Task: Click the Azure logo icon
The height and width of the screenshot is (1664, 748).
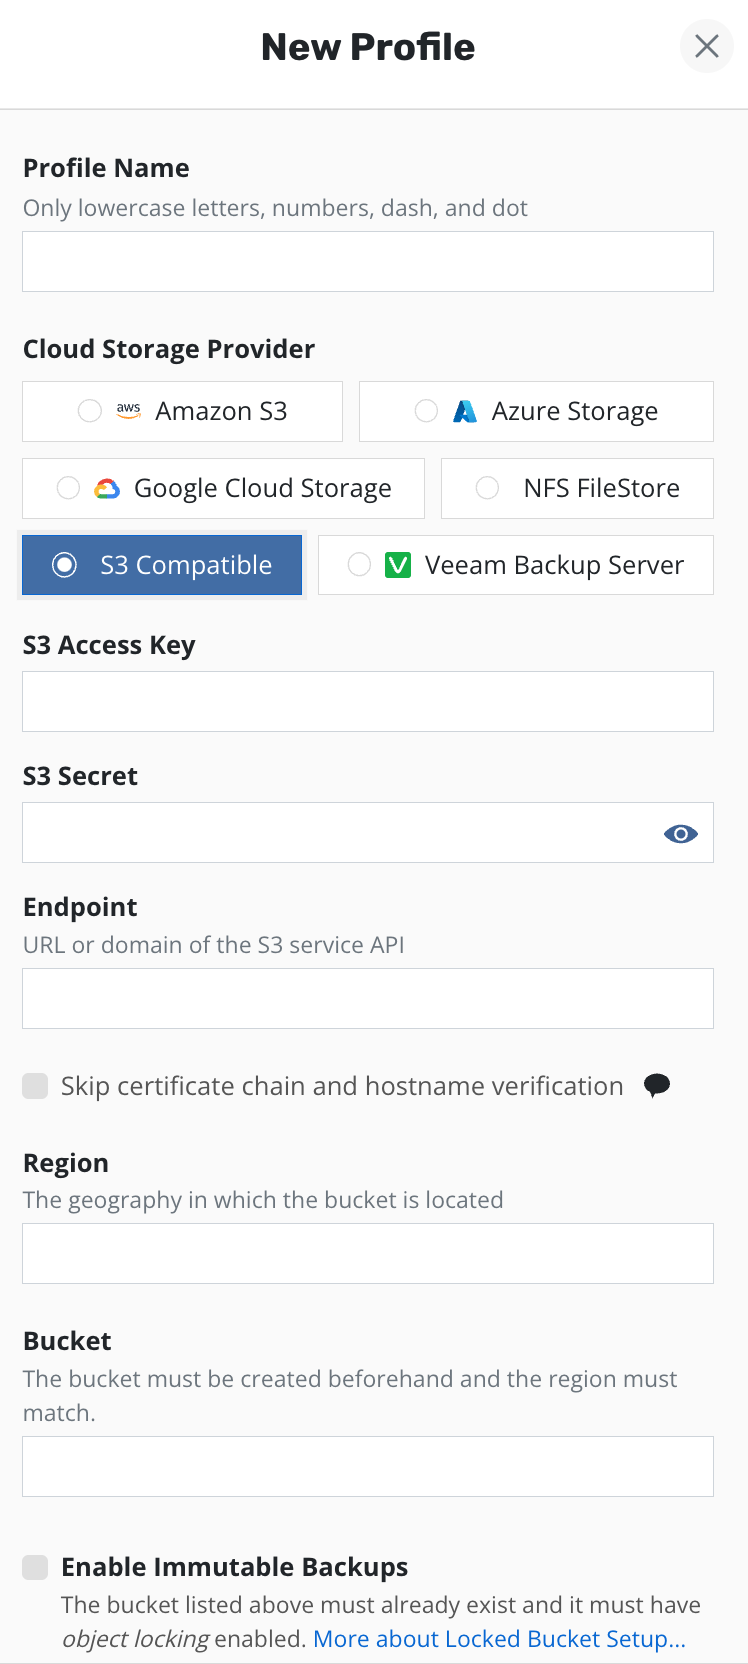Action: (x=465, y=411)
